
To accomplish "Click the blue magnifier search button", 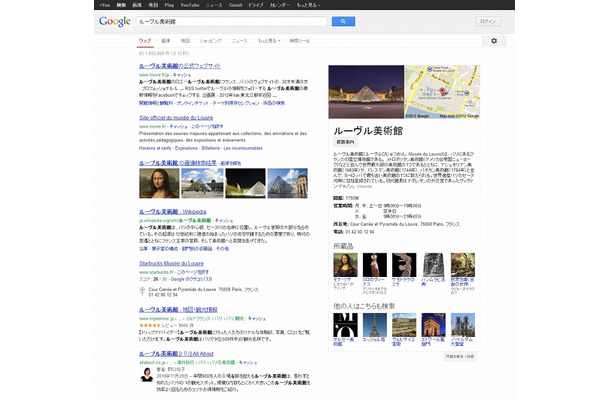I will (x=343, y=21).
